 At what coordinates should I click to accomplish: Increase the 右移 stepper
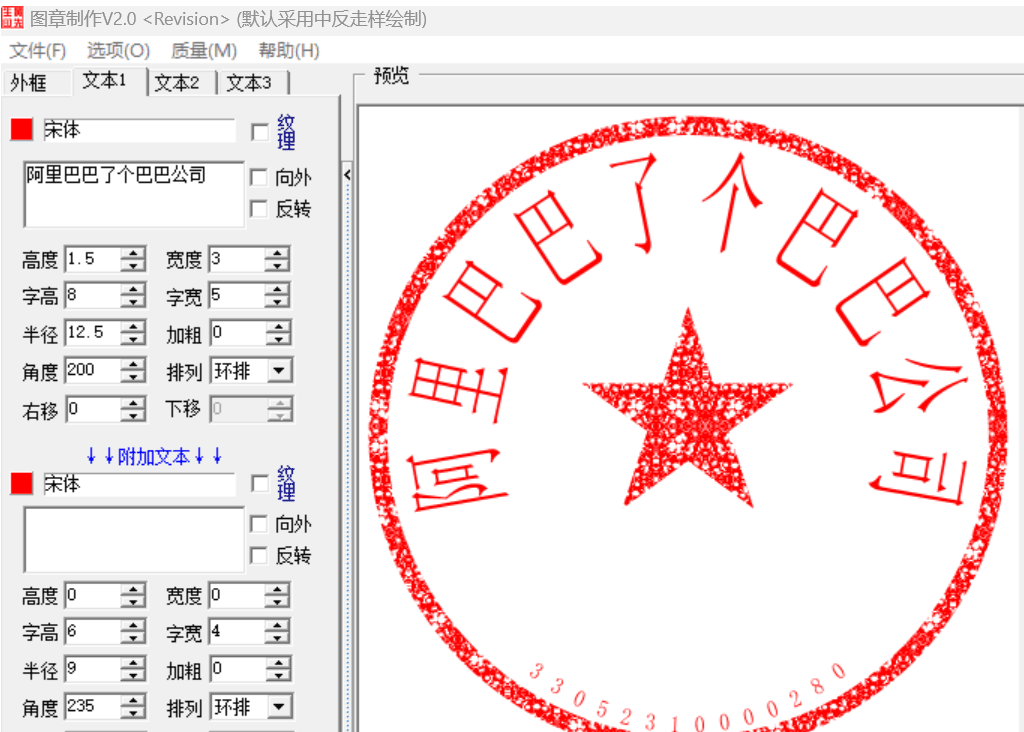pos(133,403)
